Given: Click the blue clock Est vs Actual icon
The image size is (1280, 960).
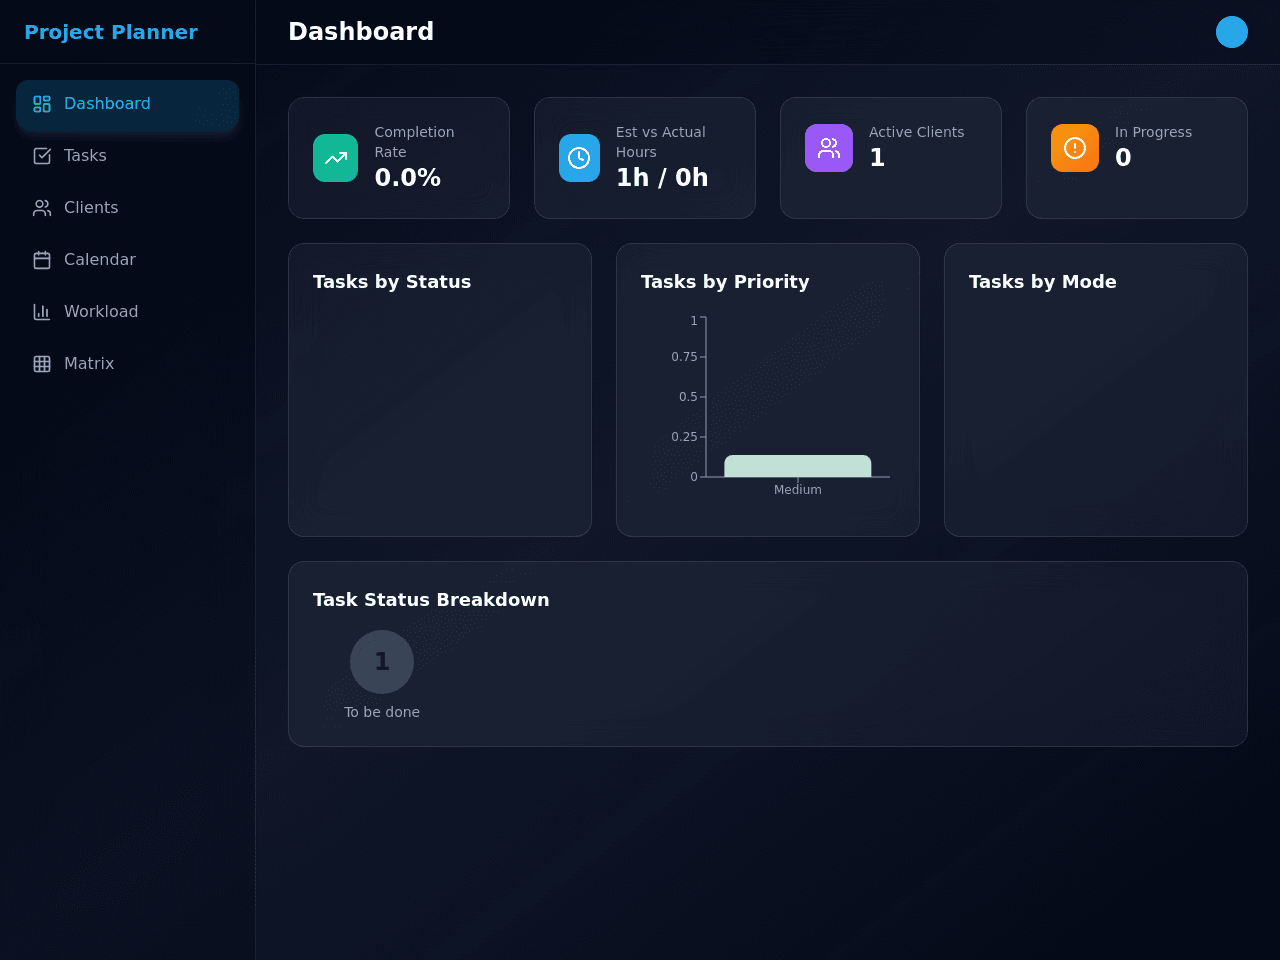Looking at the screenshot, I should [x=579, y=158].
